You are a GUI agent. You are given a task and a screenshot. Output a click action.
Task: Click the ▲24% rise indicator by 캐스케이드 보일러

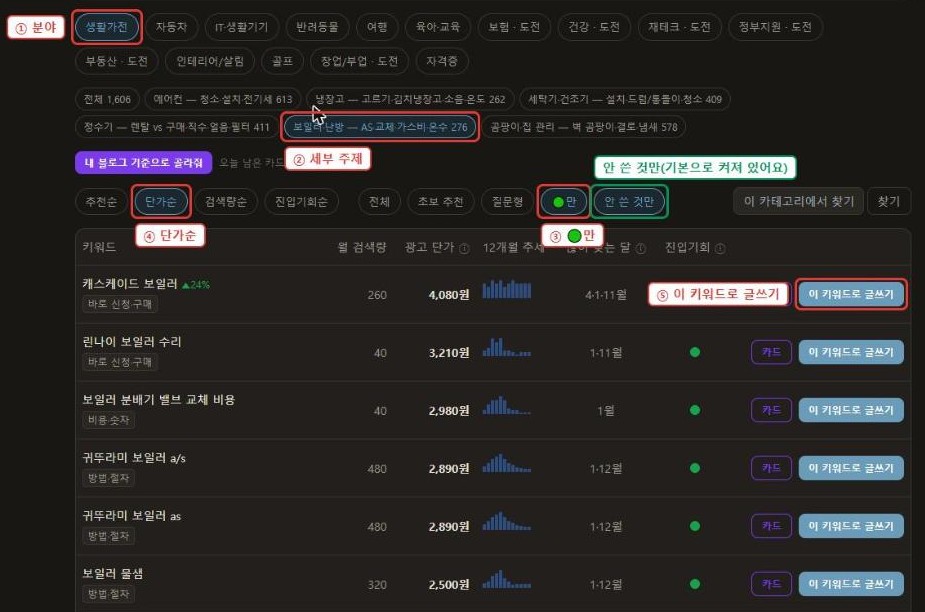click(196, 285)
